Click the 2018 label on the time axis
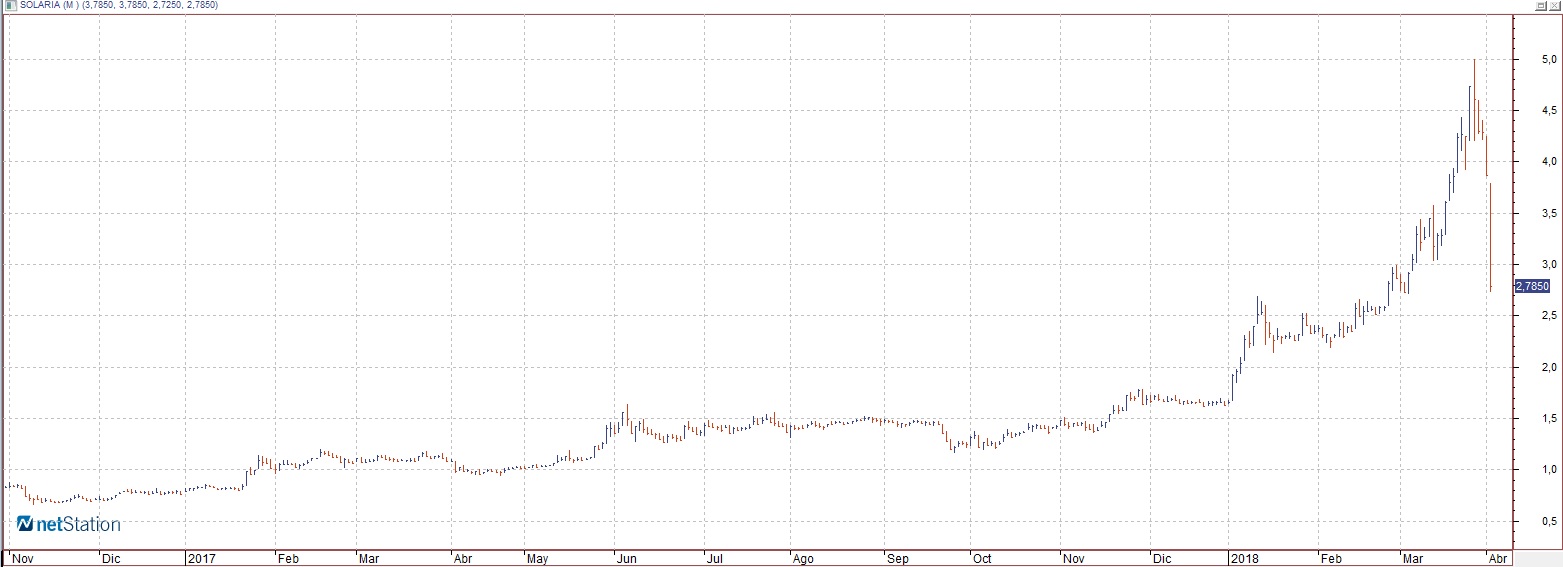Image resolution: width=1563 pixels, height=567 pixels. click(1243, 558)
